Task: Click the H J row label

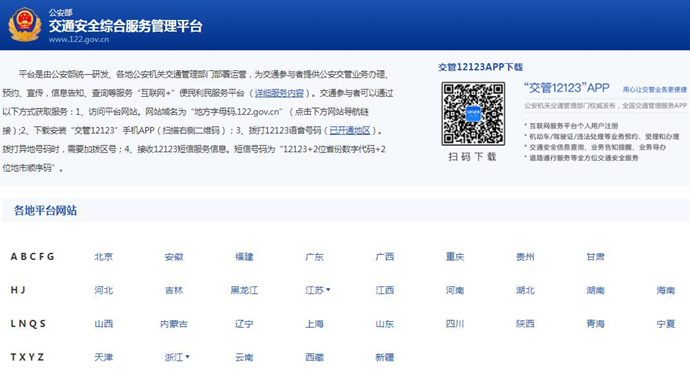Action: [18, 290]
